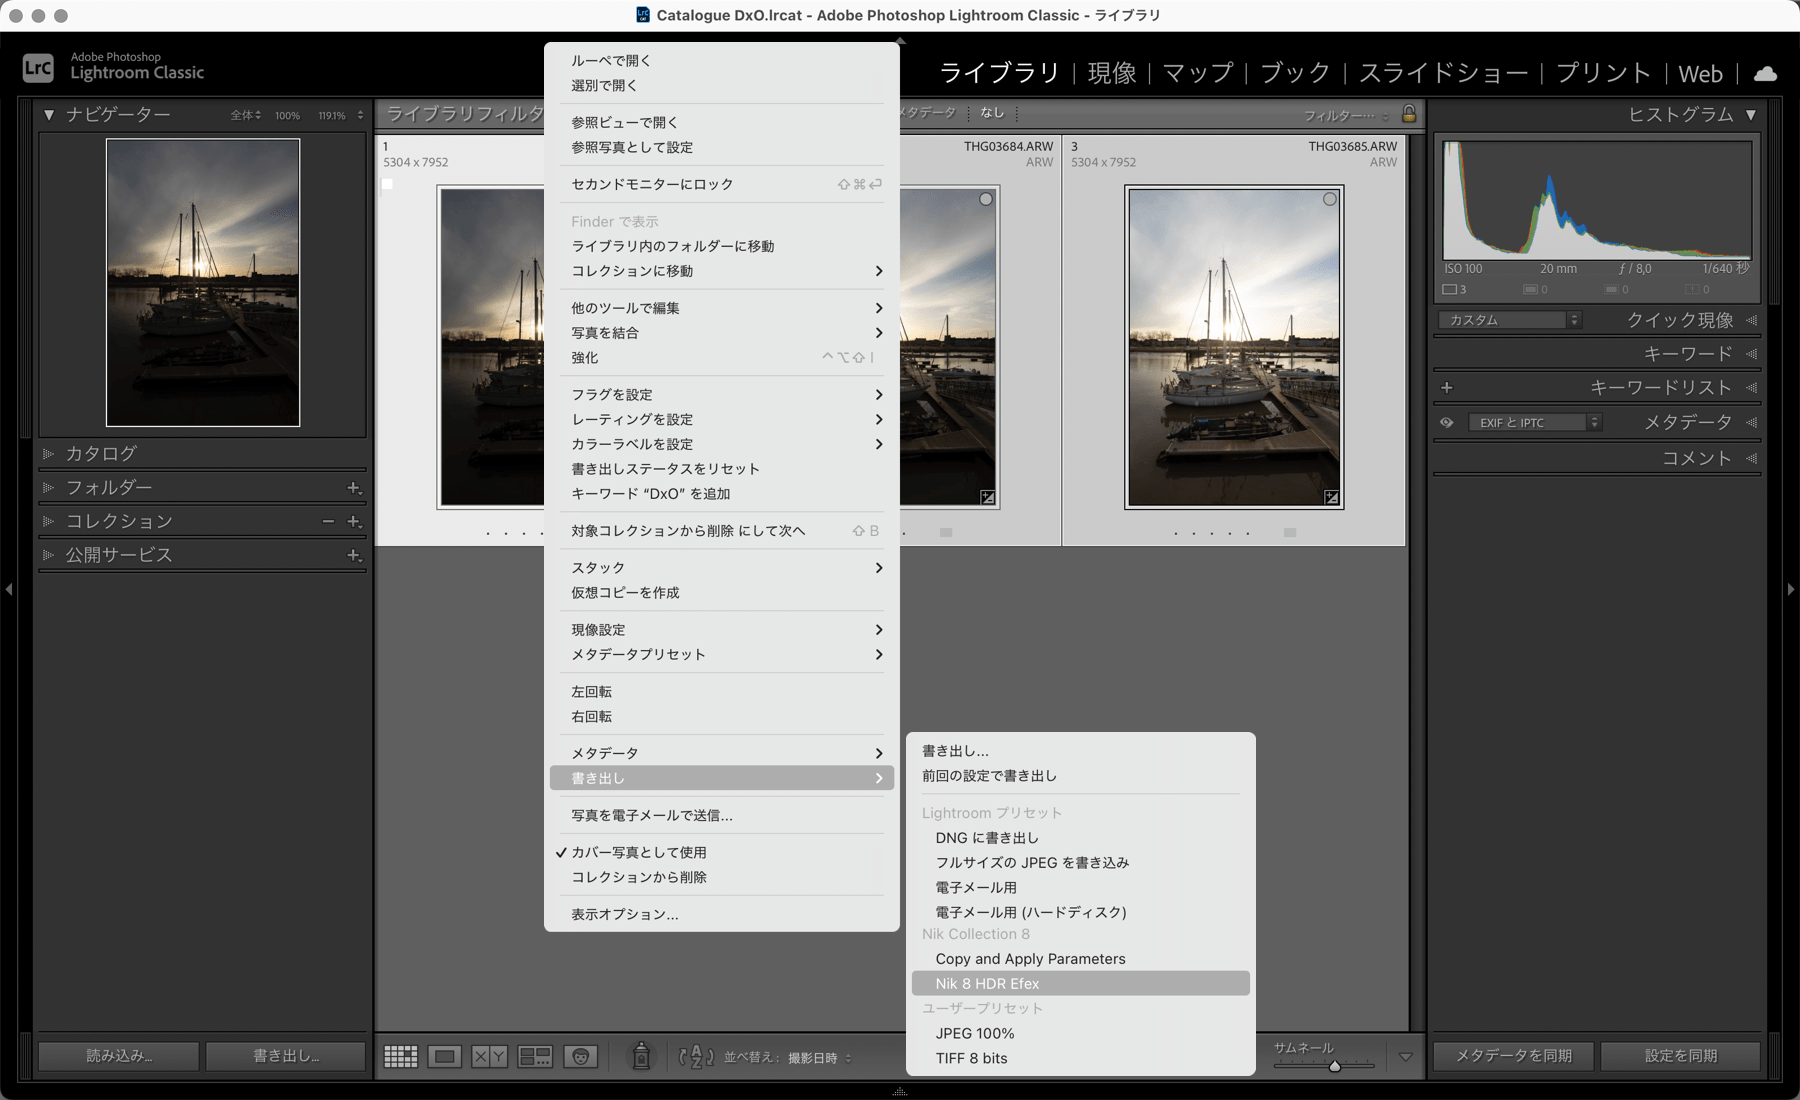The height and width of the screenshot is (1100, 1800).
Task: Toggle metadata eye visibility icon
Action: click(1447, 423)
